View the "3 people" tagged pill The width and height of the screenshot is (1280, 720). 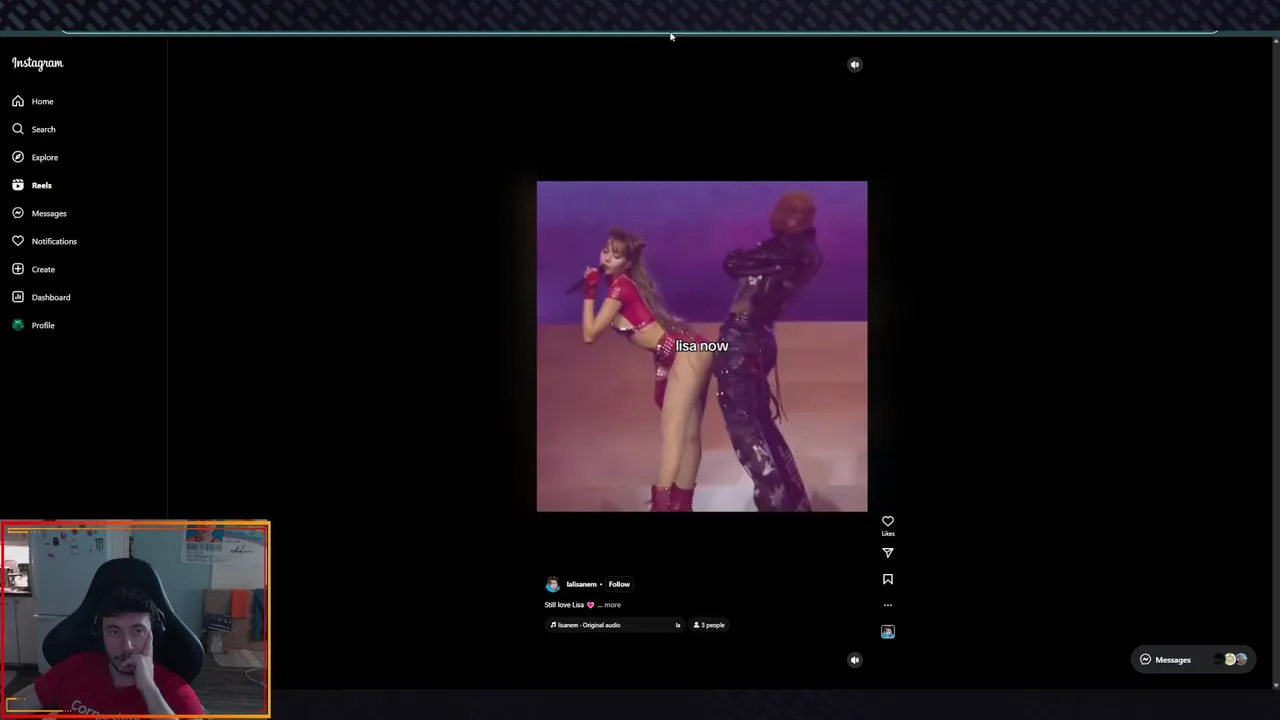tap(709, 625)
